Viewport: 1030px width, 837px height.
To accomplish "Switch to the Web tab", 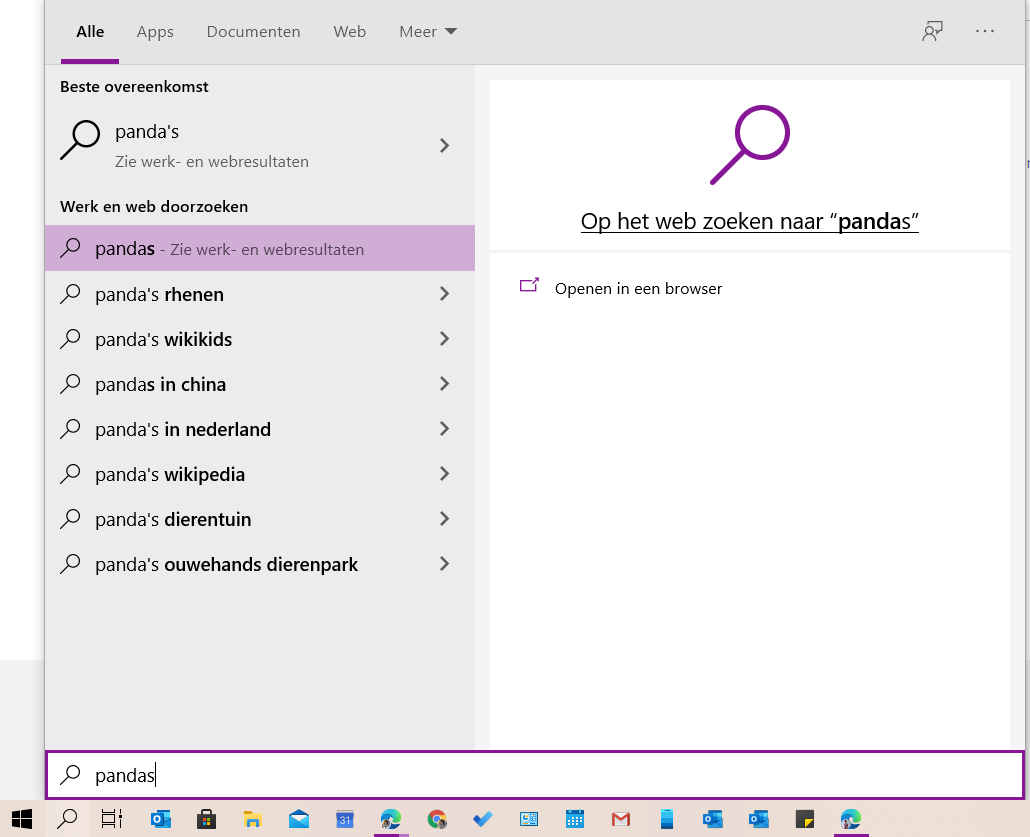I will pos(349,32).
